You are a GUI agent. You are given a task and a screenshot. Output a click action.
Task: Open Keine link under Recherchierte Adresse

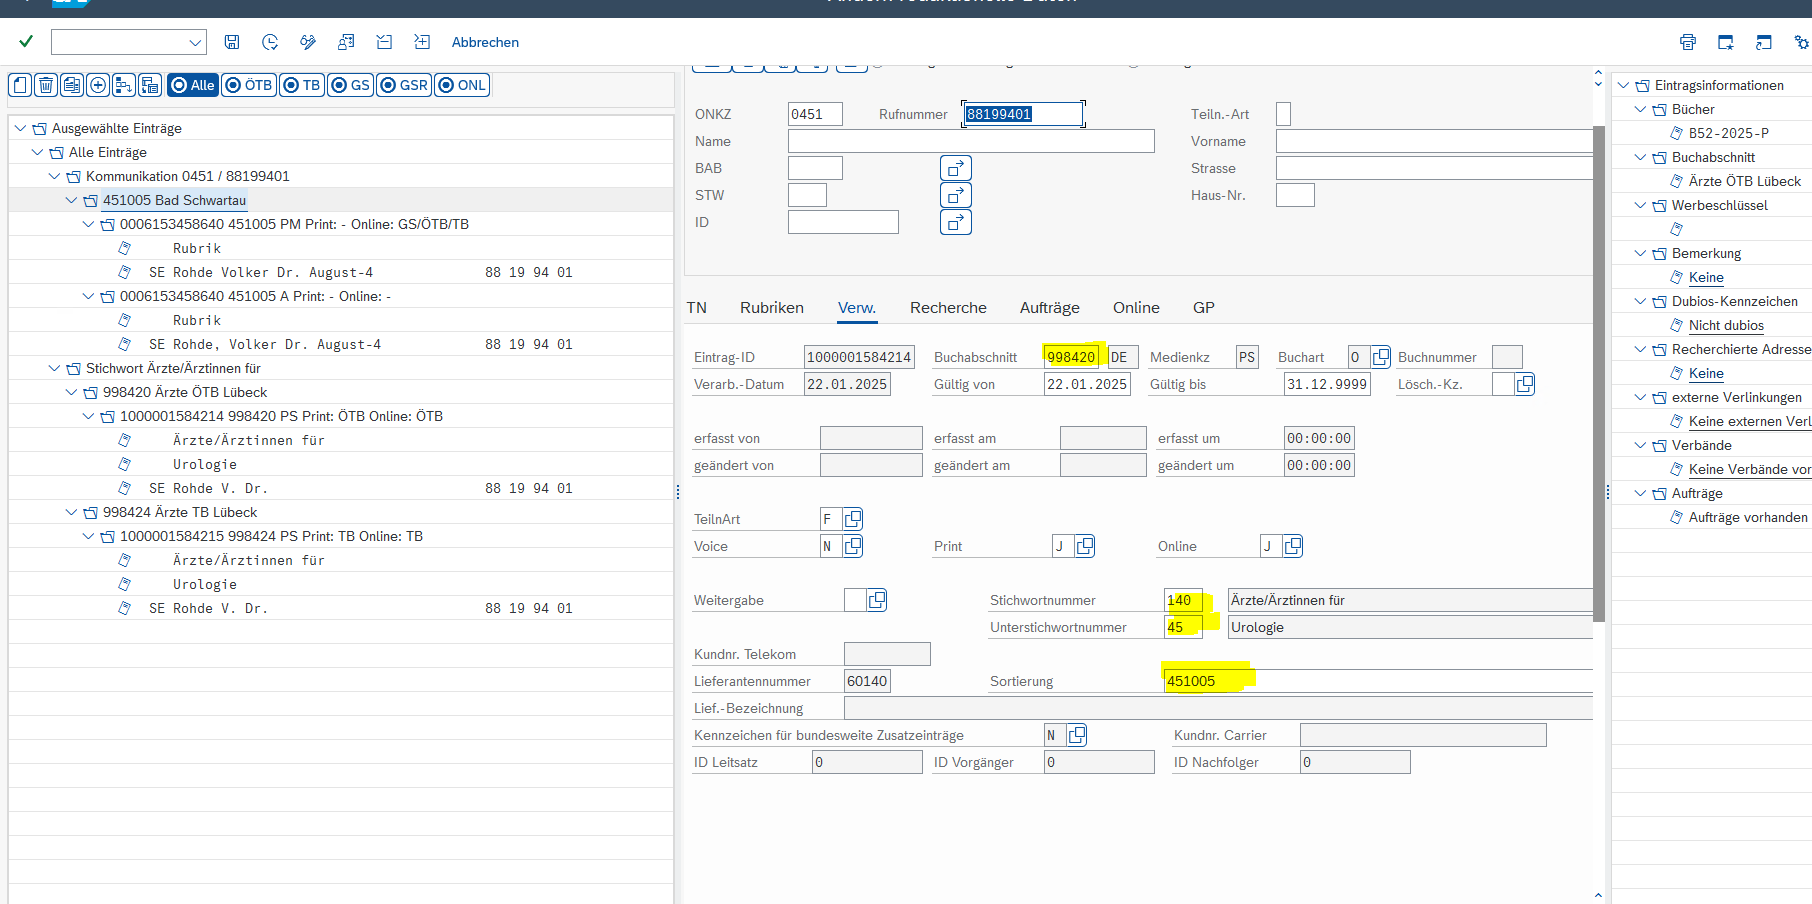[x=1706, y=373]
